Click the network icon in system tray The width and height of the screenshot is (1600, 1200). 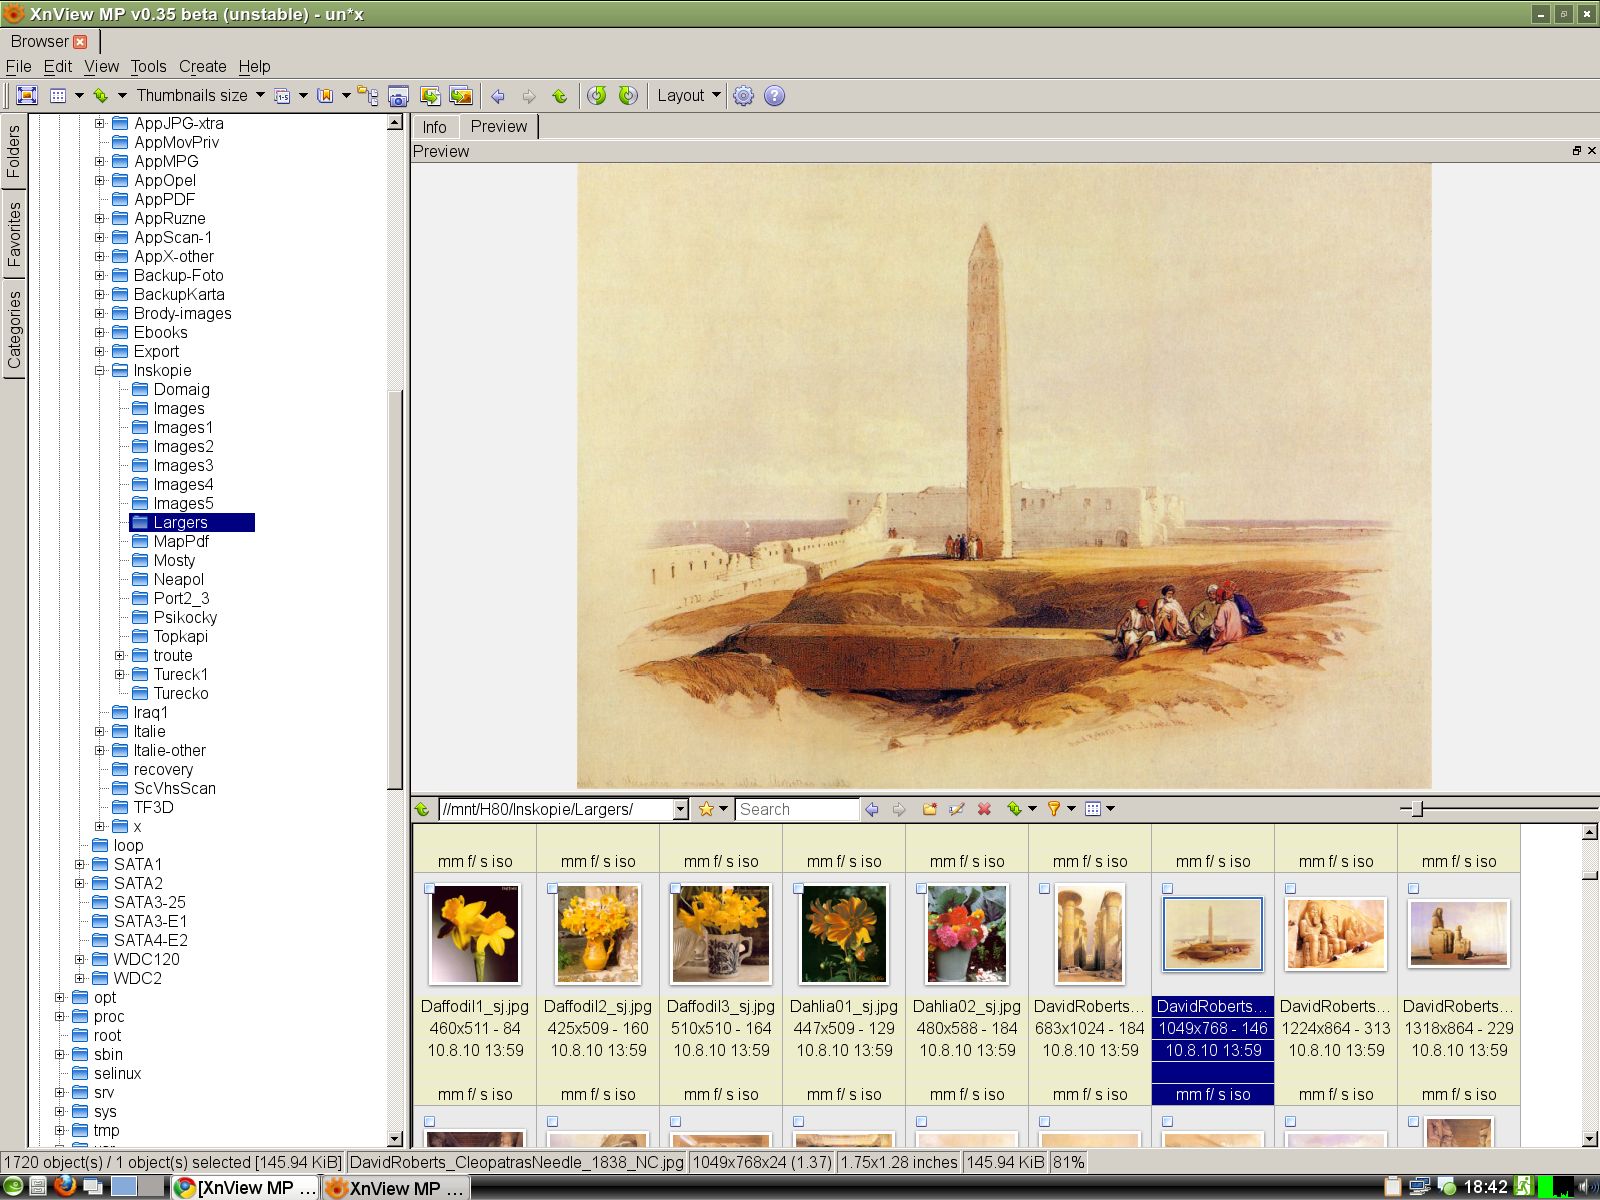(1420, 1187)
